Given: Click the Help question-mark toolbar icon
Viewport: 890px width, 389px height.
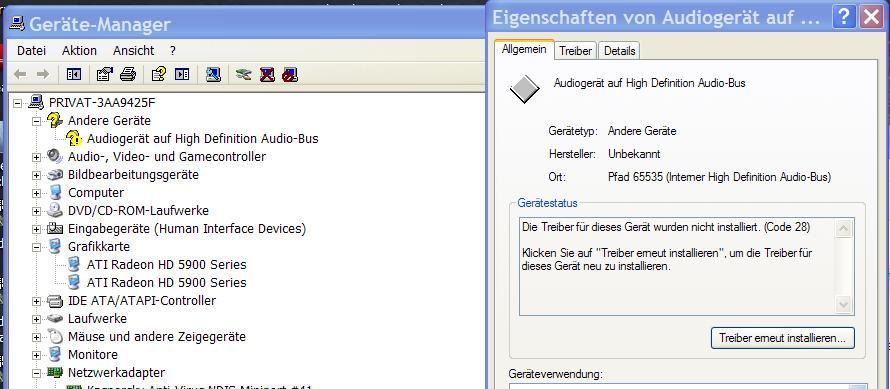Looking at the screenshot, I should pos(158,74).
